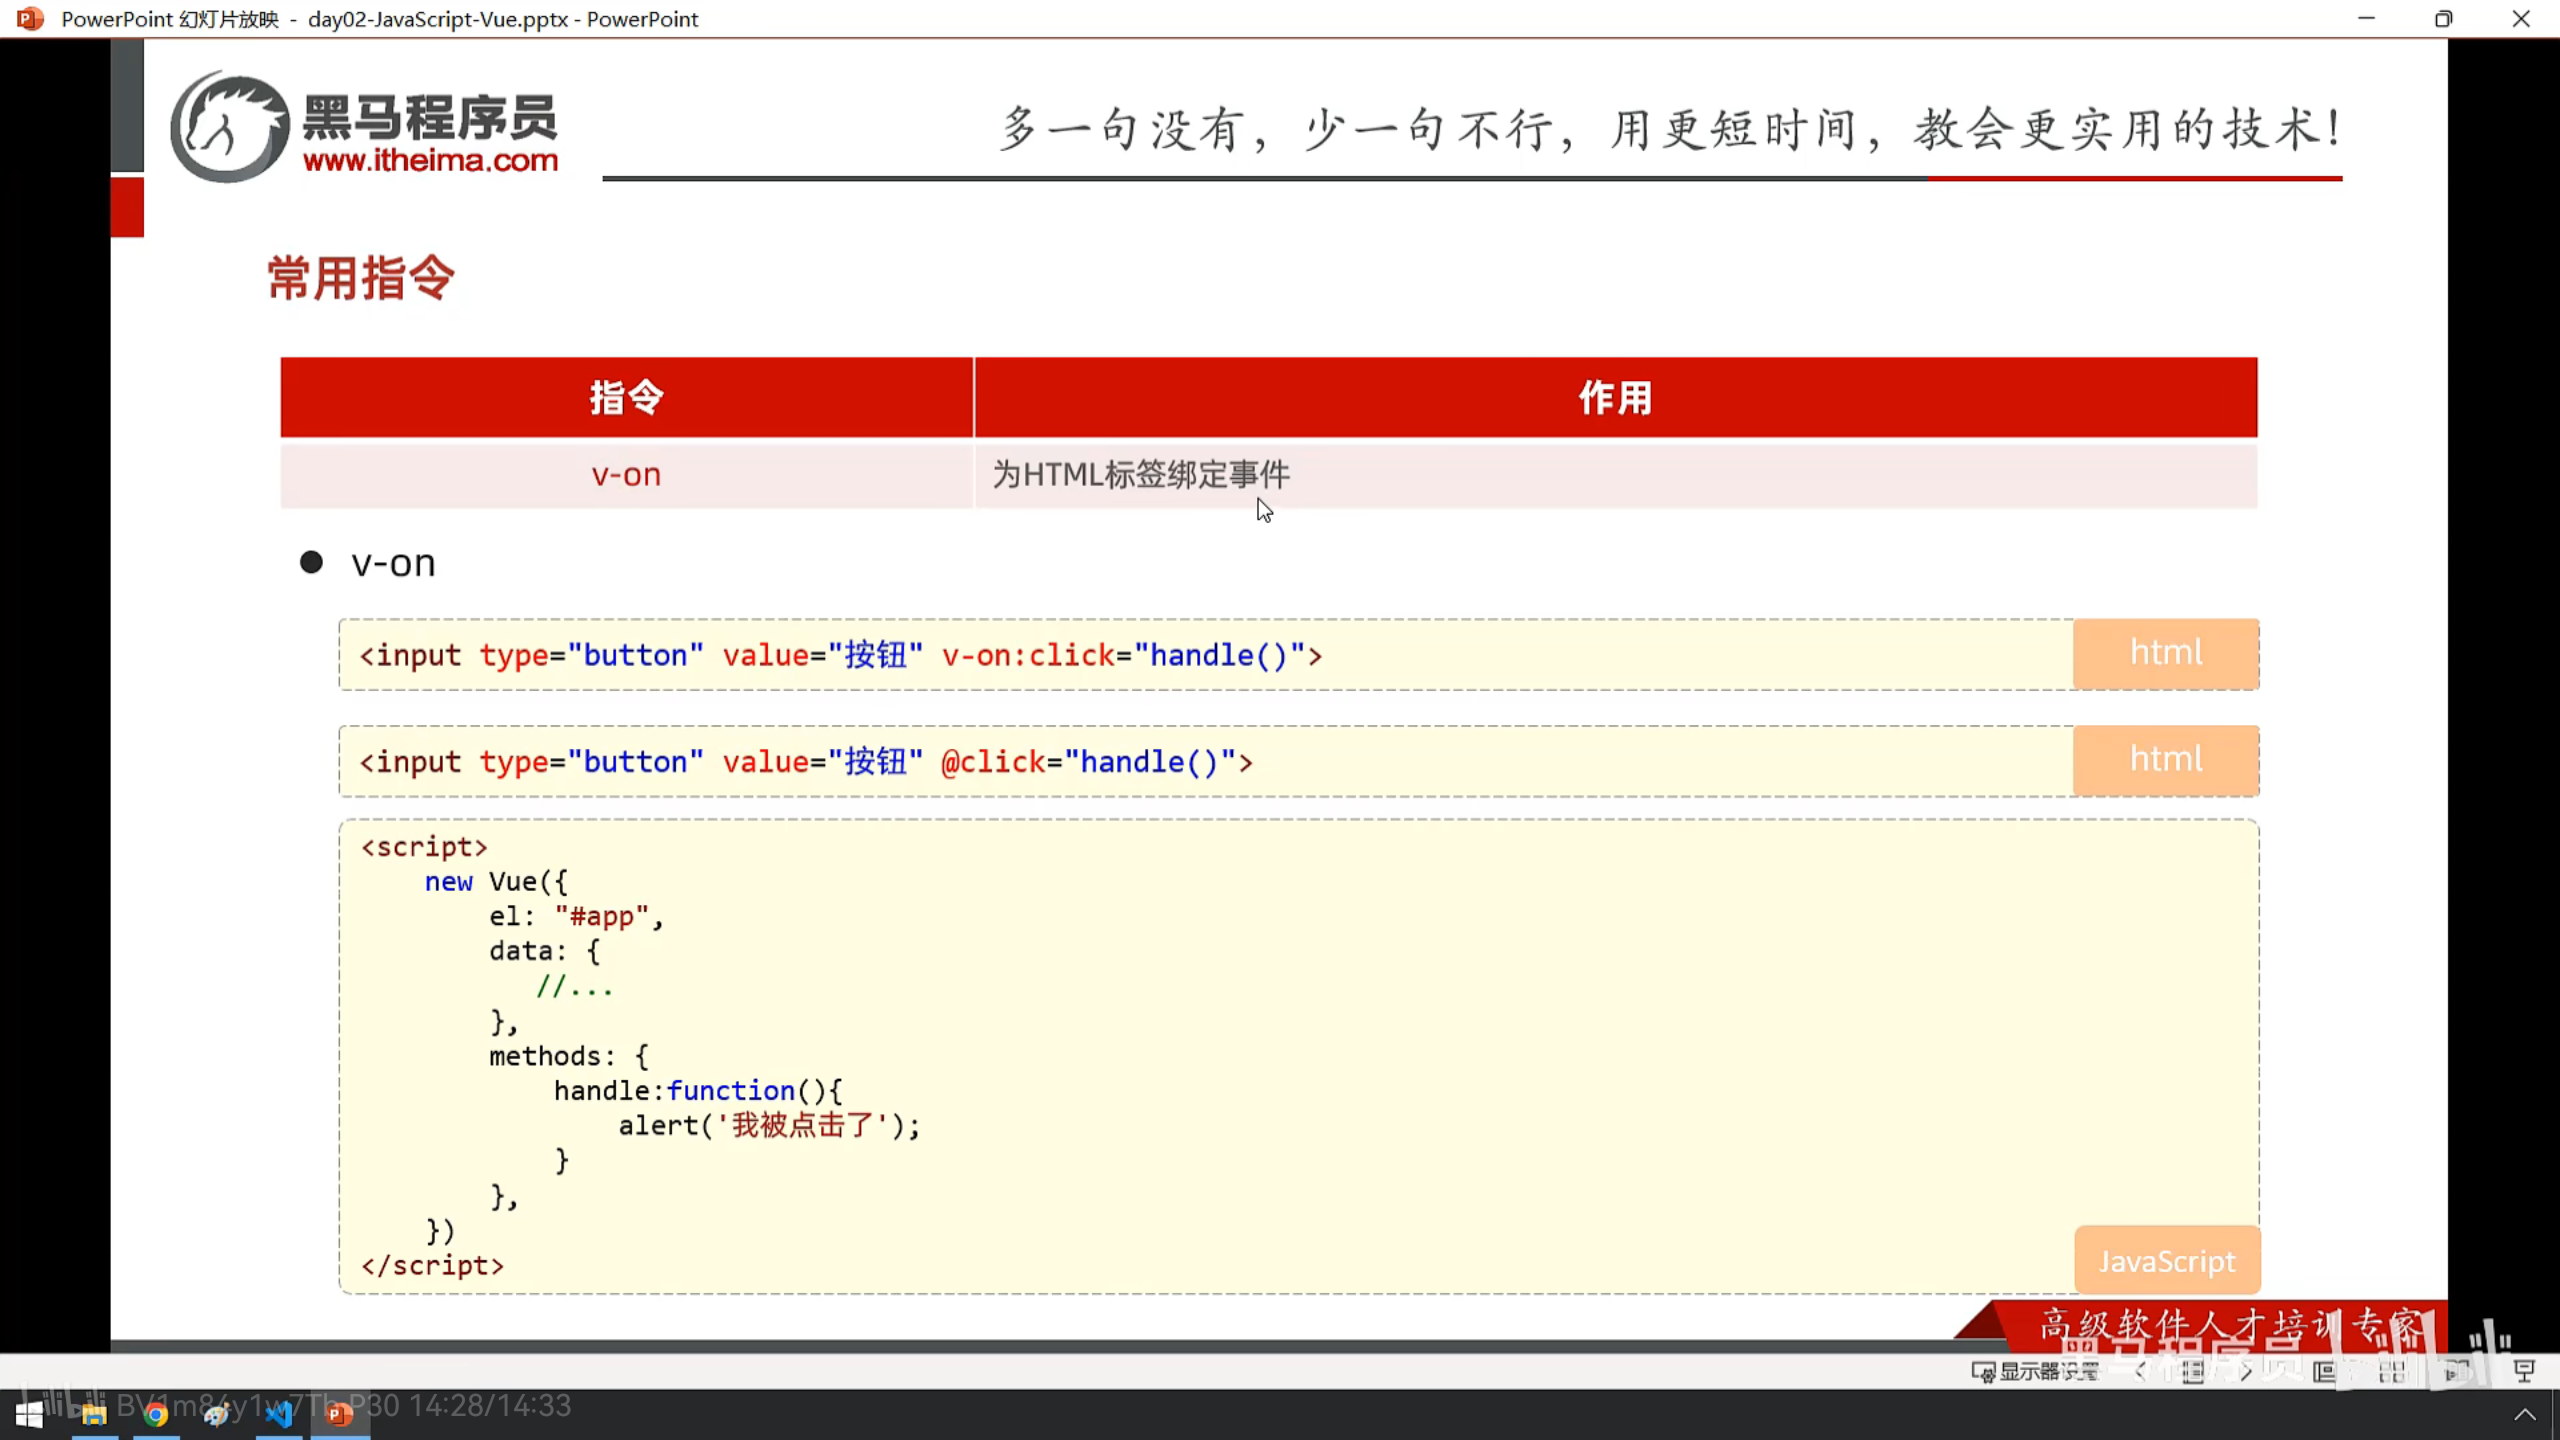Click the v-on bullet point text
The image size is (2560, 1440).
click(393, 563)
